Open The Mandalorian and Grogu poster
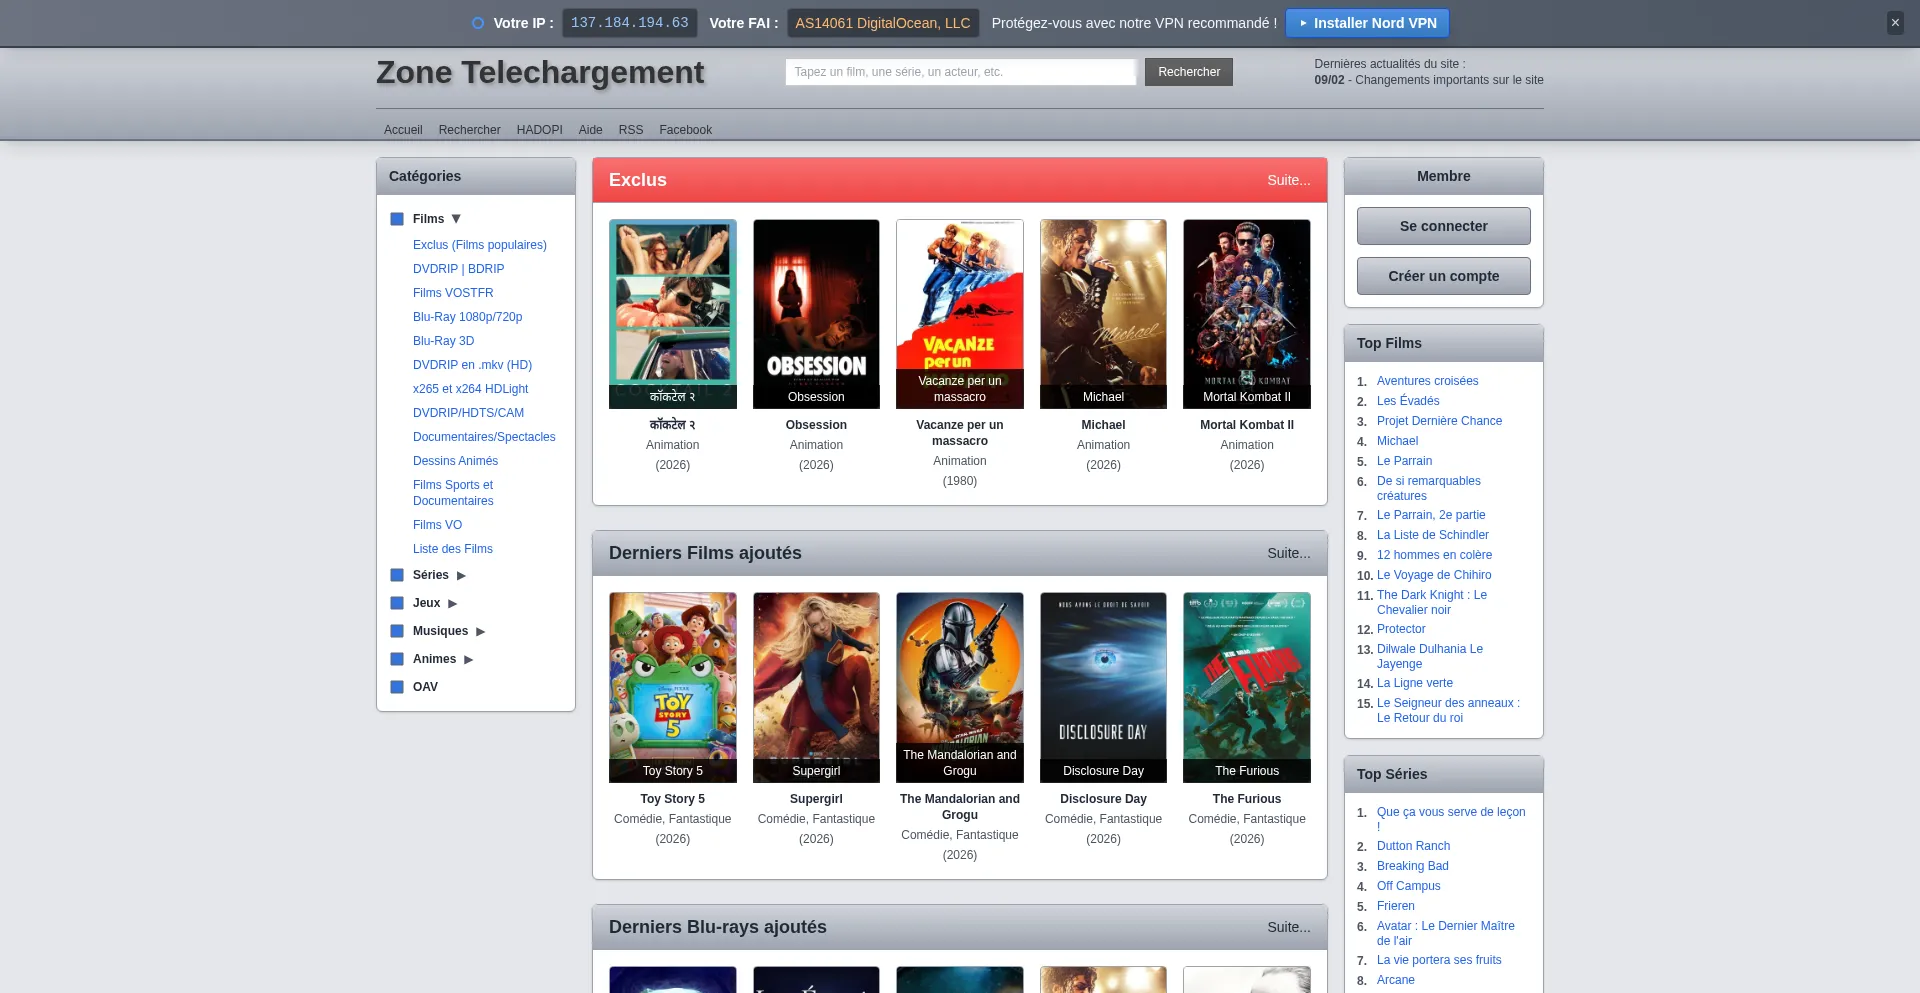 [x=960, y=687]
